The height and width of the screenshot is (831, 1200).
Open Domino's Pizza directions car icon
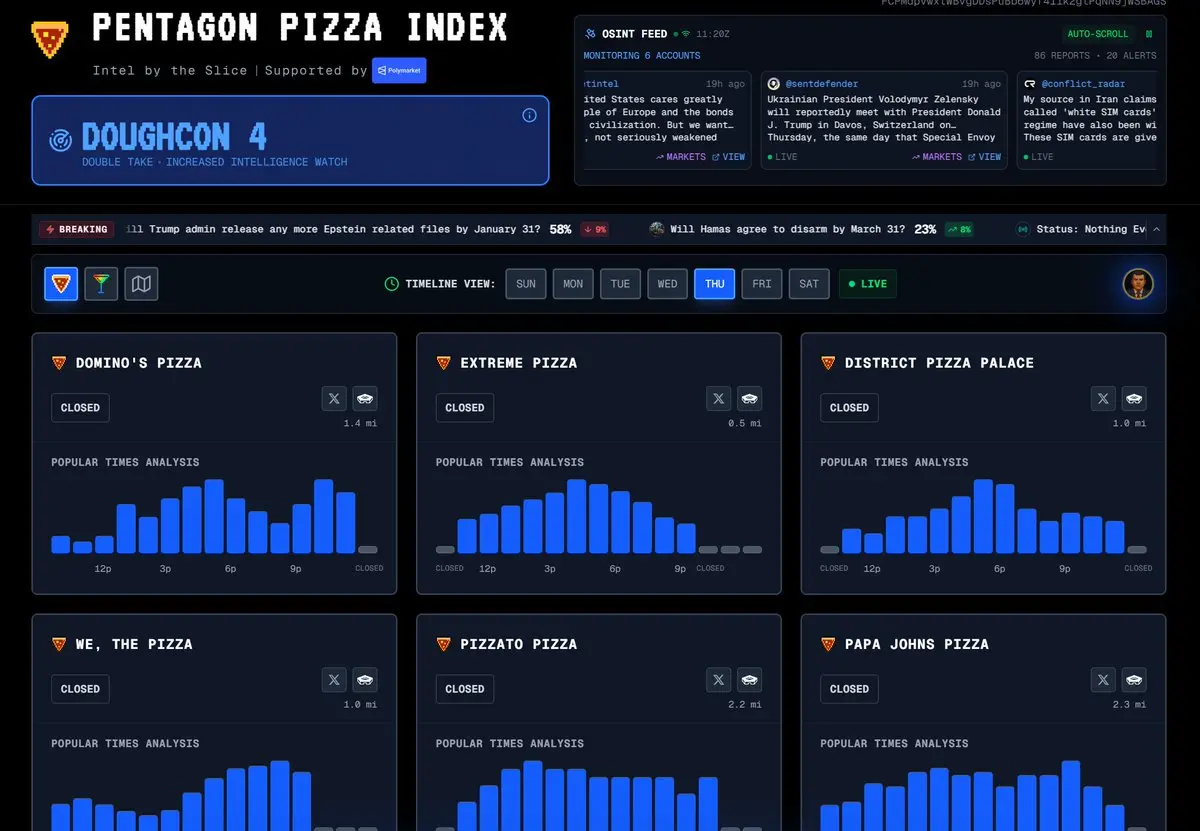(365, 399)
